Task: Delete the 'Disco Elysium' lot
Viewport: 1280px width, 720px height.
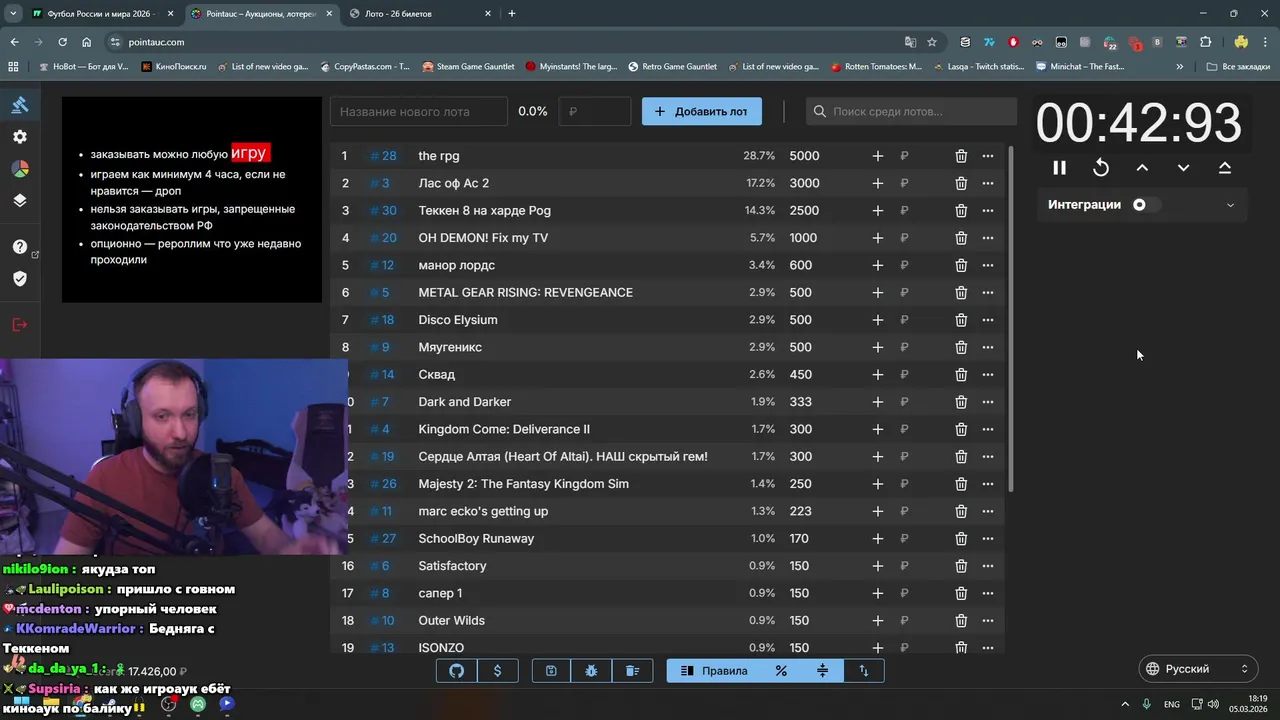Action: pos(961,320)
